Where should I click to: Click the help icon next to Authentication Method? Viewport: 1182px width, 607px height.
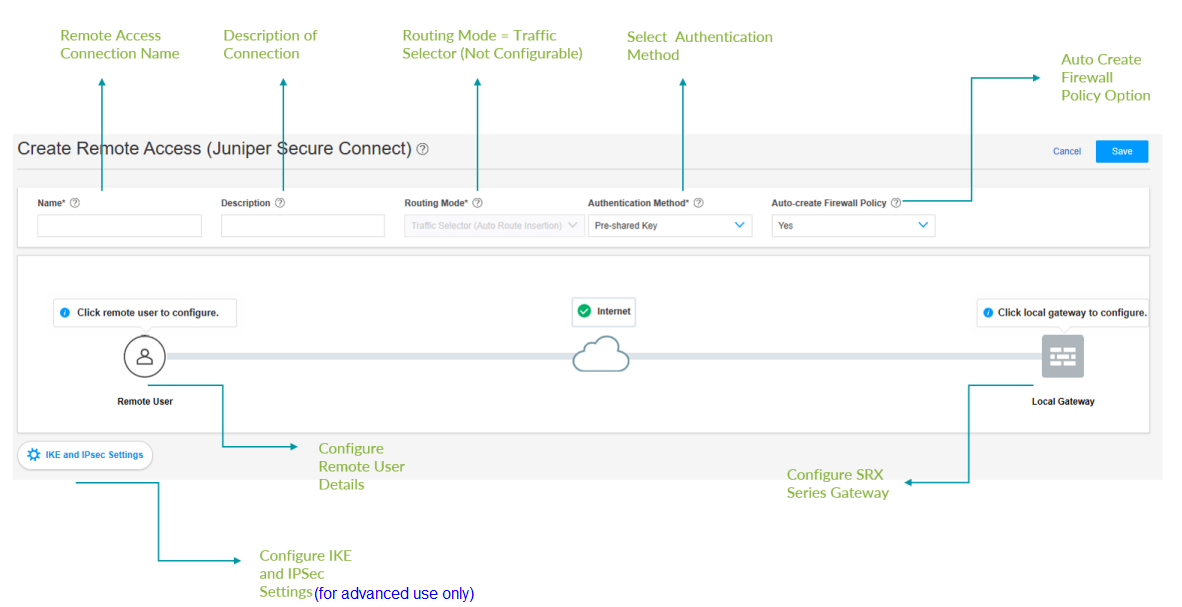(699, 203)
